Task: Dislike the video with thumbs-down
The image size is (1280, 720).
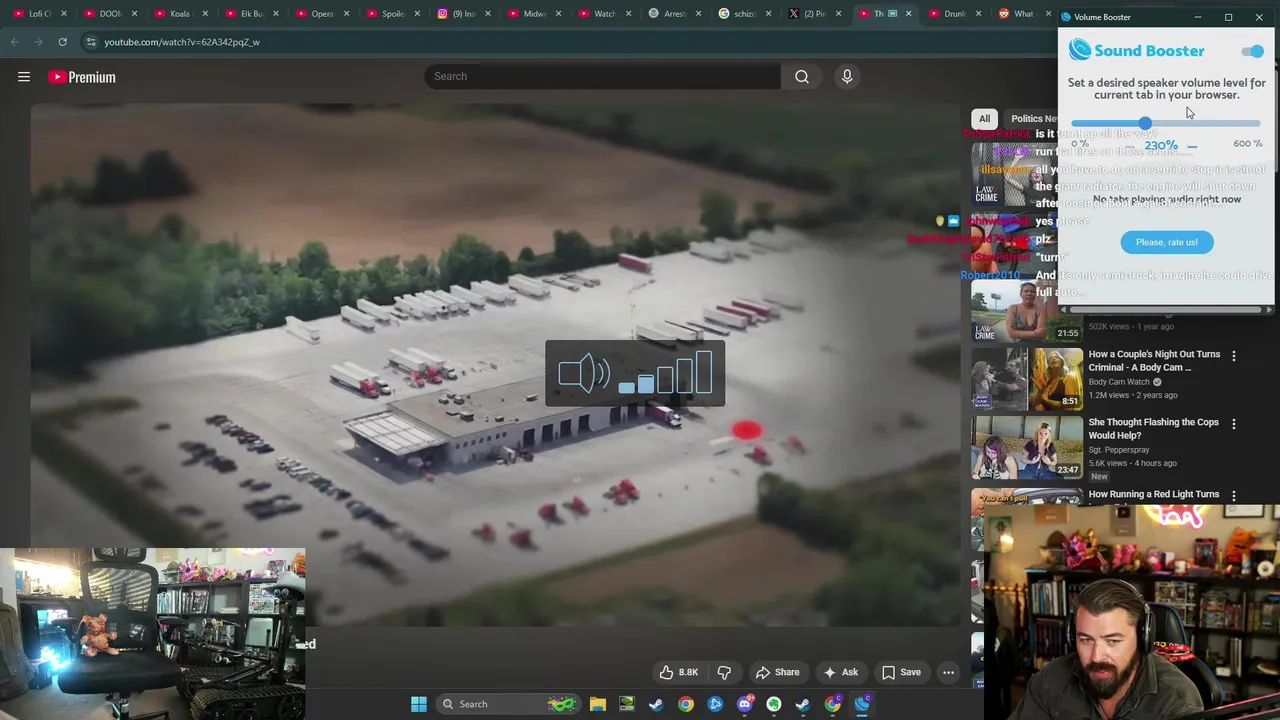Action: pyautogui.click(x=724, y=672)
